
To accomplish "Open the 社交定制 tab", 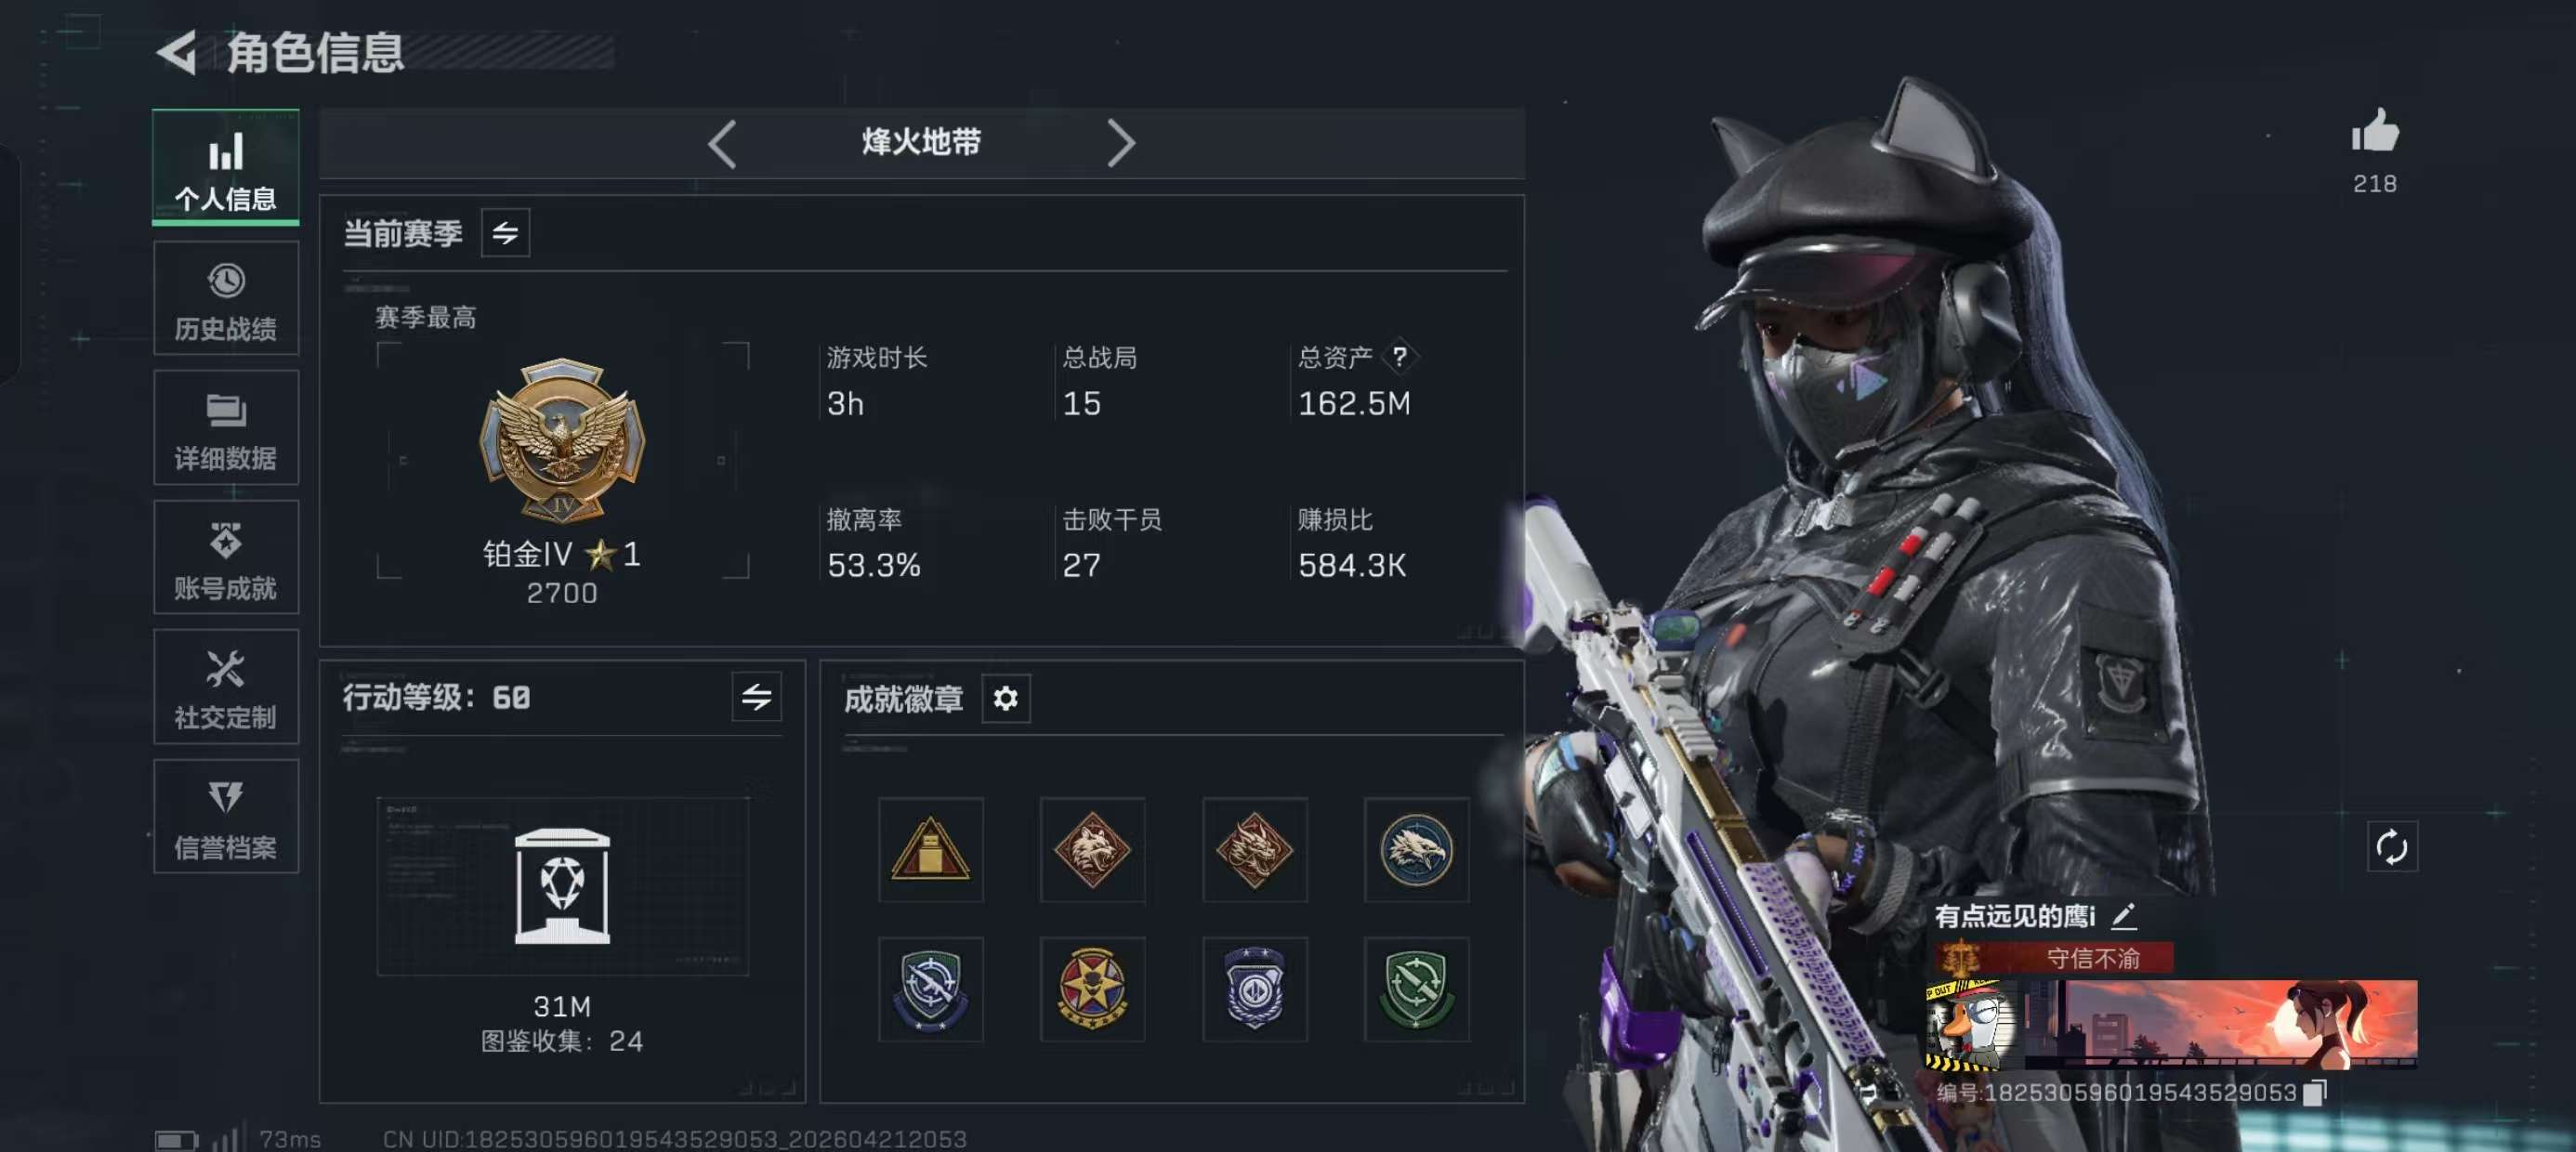I will pos(226,687).
